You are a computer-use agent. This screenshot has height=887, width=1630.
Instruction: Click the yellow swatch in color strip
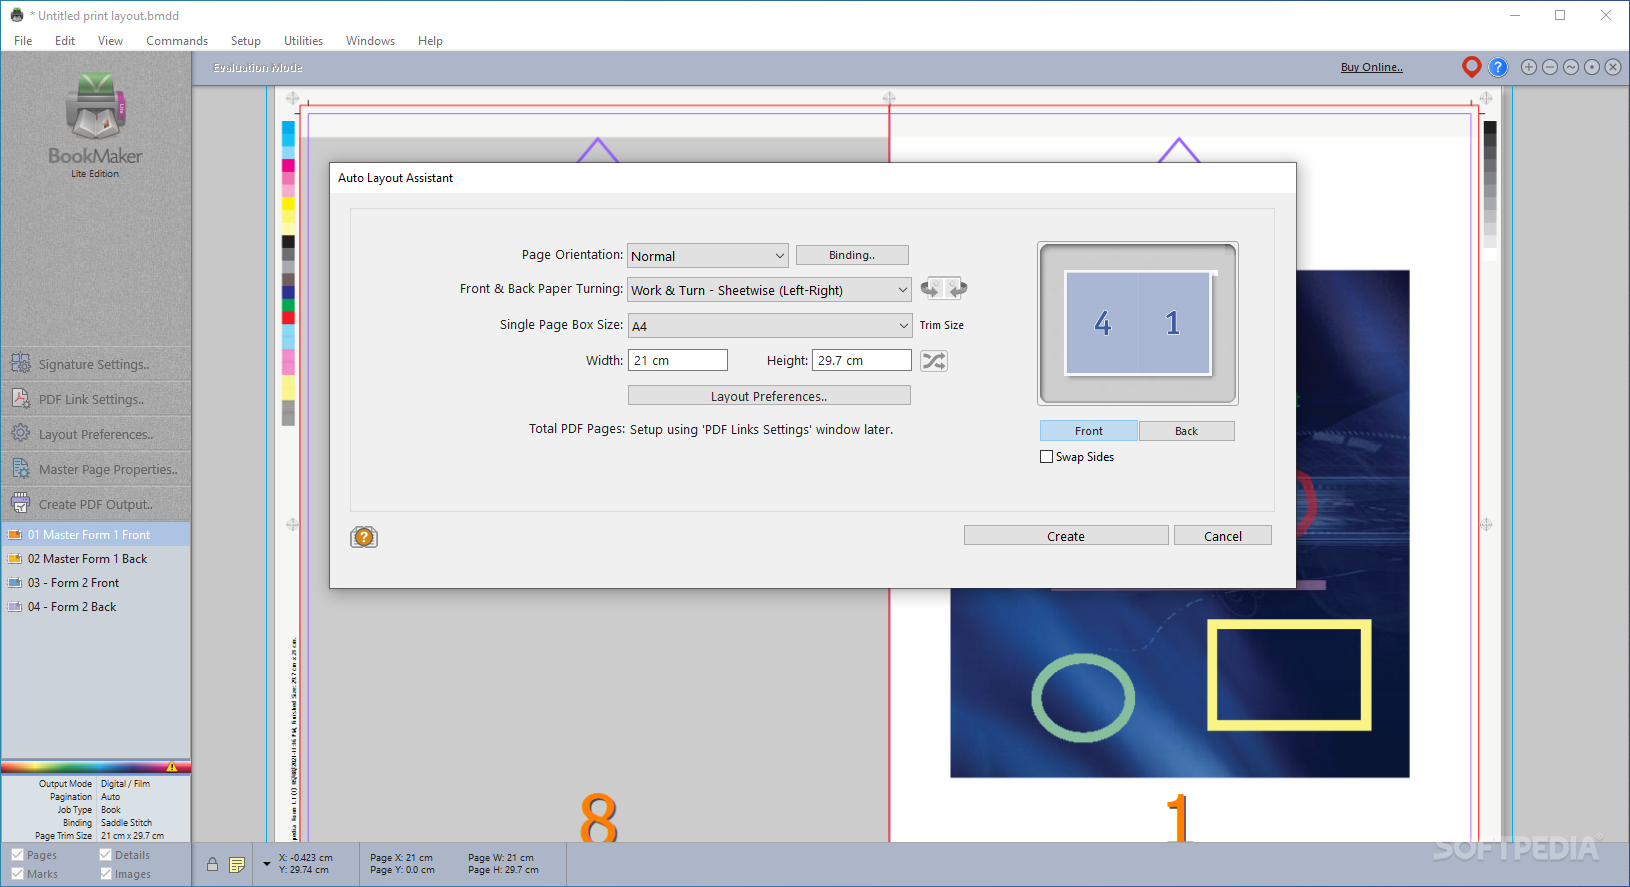pyautogui.click(x=288, y=204)
